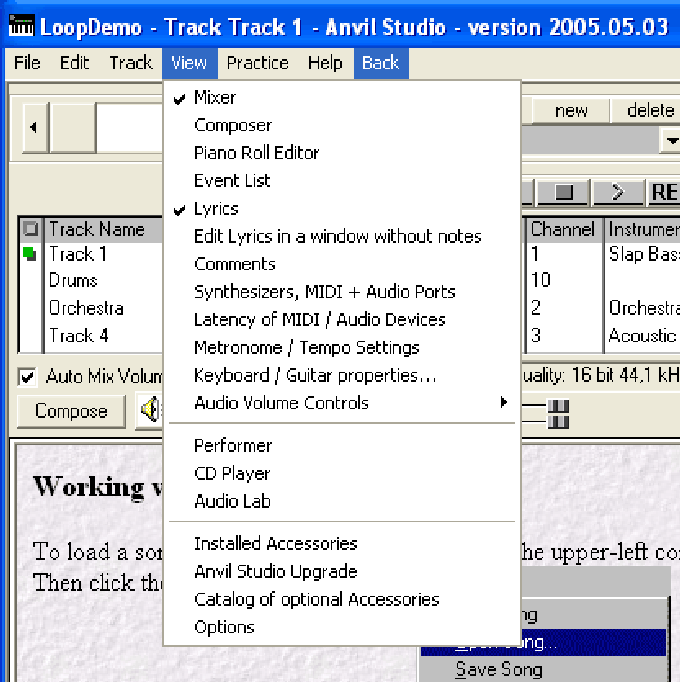Open the Edit menu
This screenshot has width=680, height=682.
click(74, 63)
